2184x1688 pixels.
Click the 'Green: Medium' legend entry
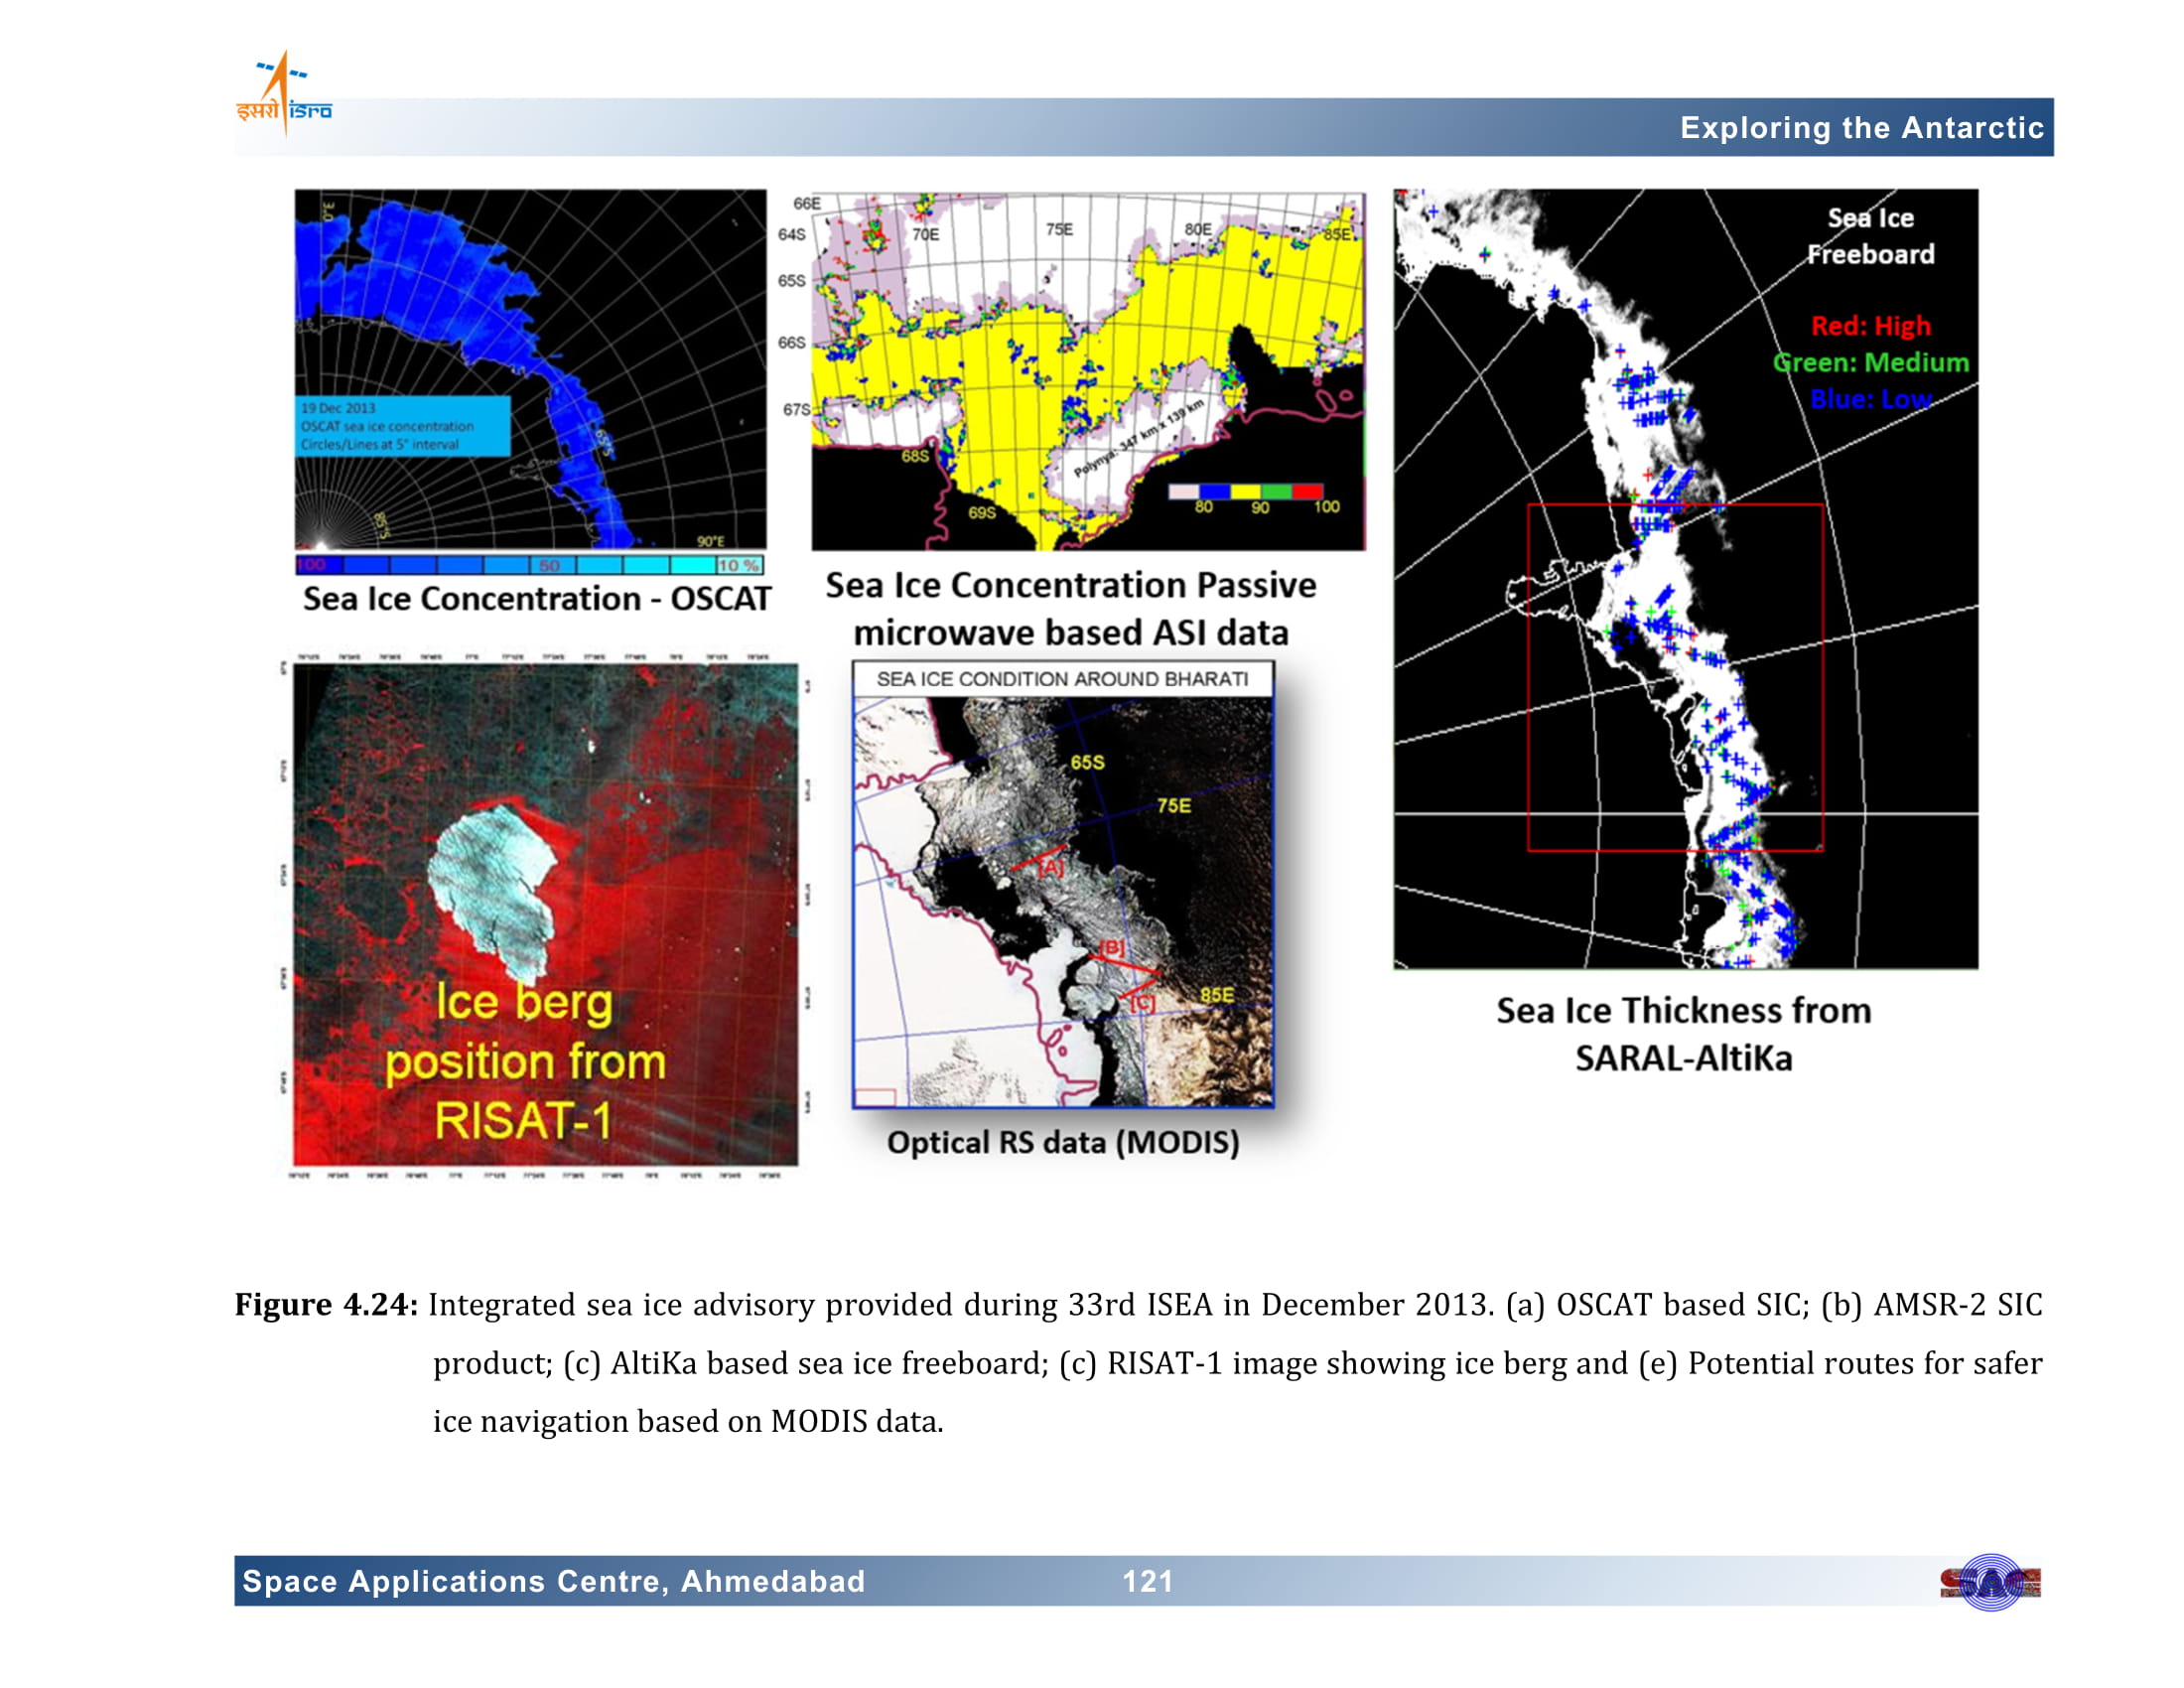(1870, 362)
